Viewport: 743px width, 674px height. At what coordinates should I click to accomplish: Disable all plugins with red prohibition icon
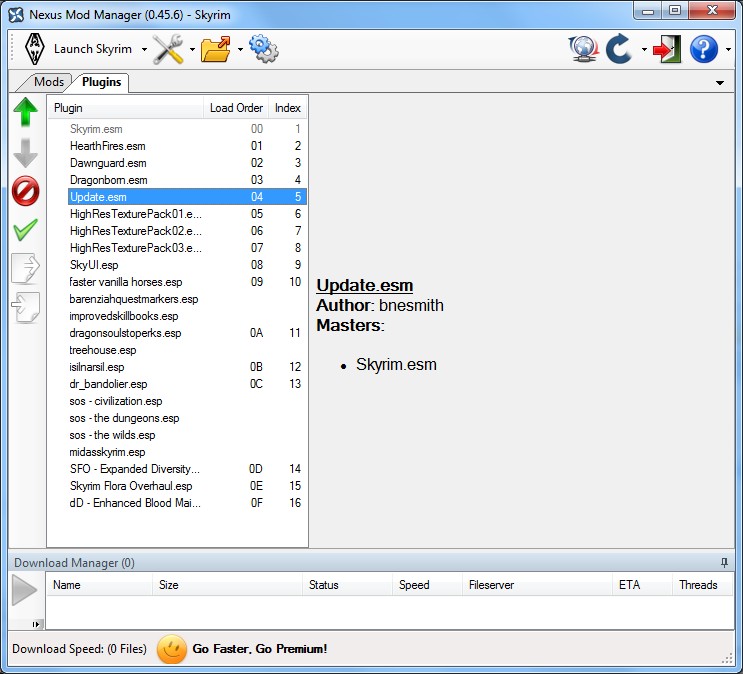point(26,191)
